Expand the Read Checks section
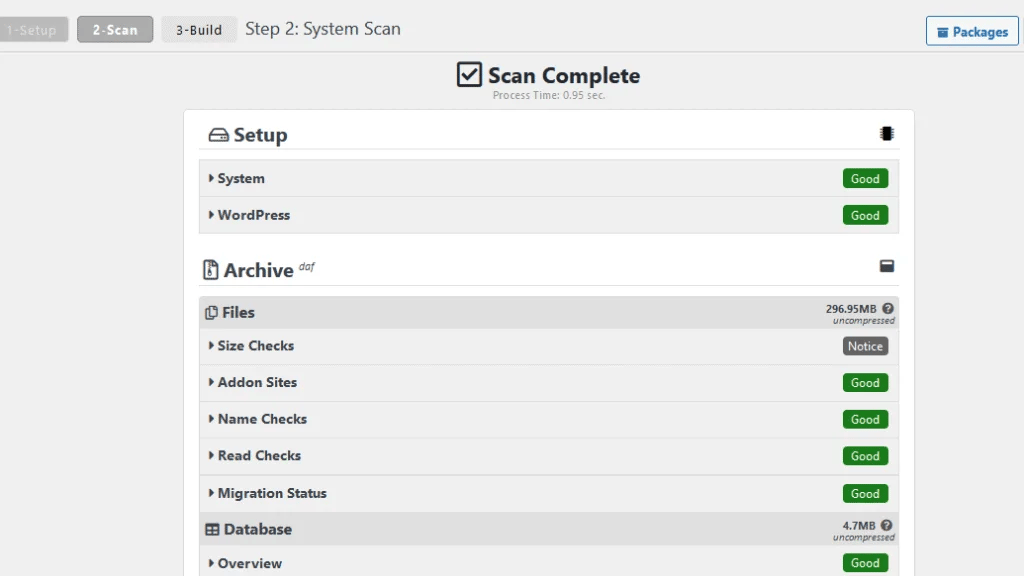The width and height of the screenshot is (1024, 576). tap(258, 455)
